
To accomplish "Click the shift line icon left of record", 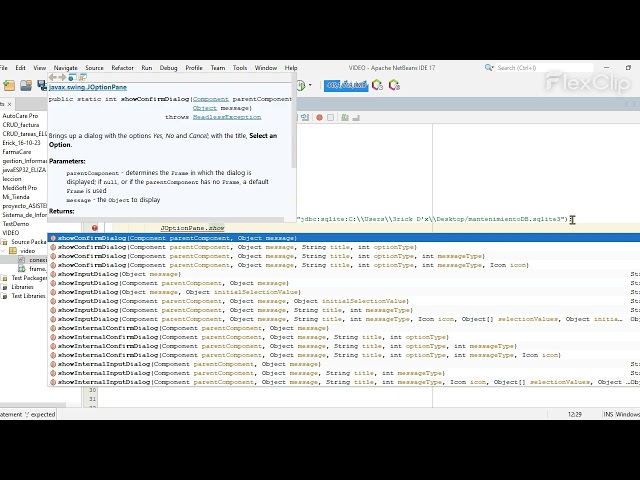I will [x=304, y=118].
